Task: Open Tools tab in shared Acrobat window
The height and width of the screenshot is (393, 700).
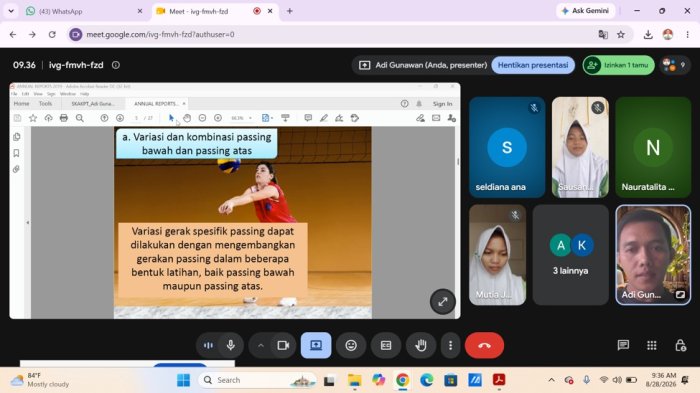Action: click(x=46, y=104)
